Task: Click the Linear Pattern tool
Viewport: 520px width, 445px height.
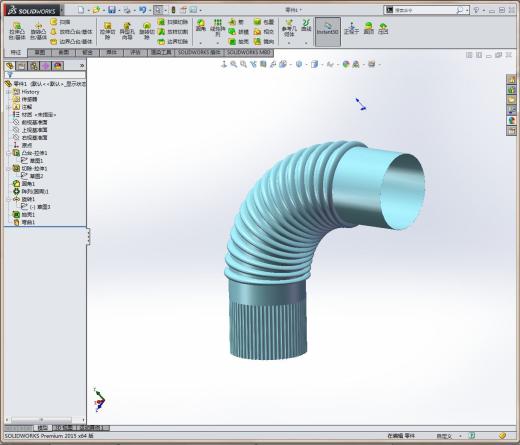Action: coord(218,28)
